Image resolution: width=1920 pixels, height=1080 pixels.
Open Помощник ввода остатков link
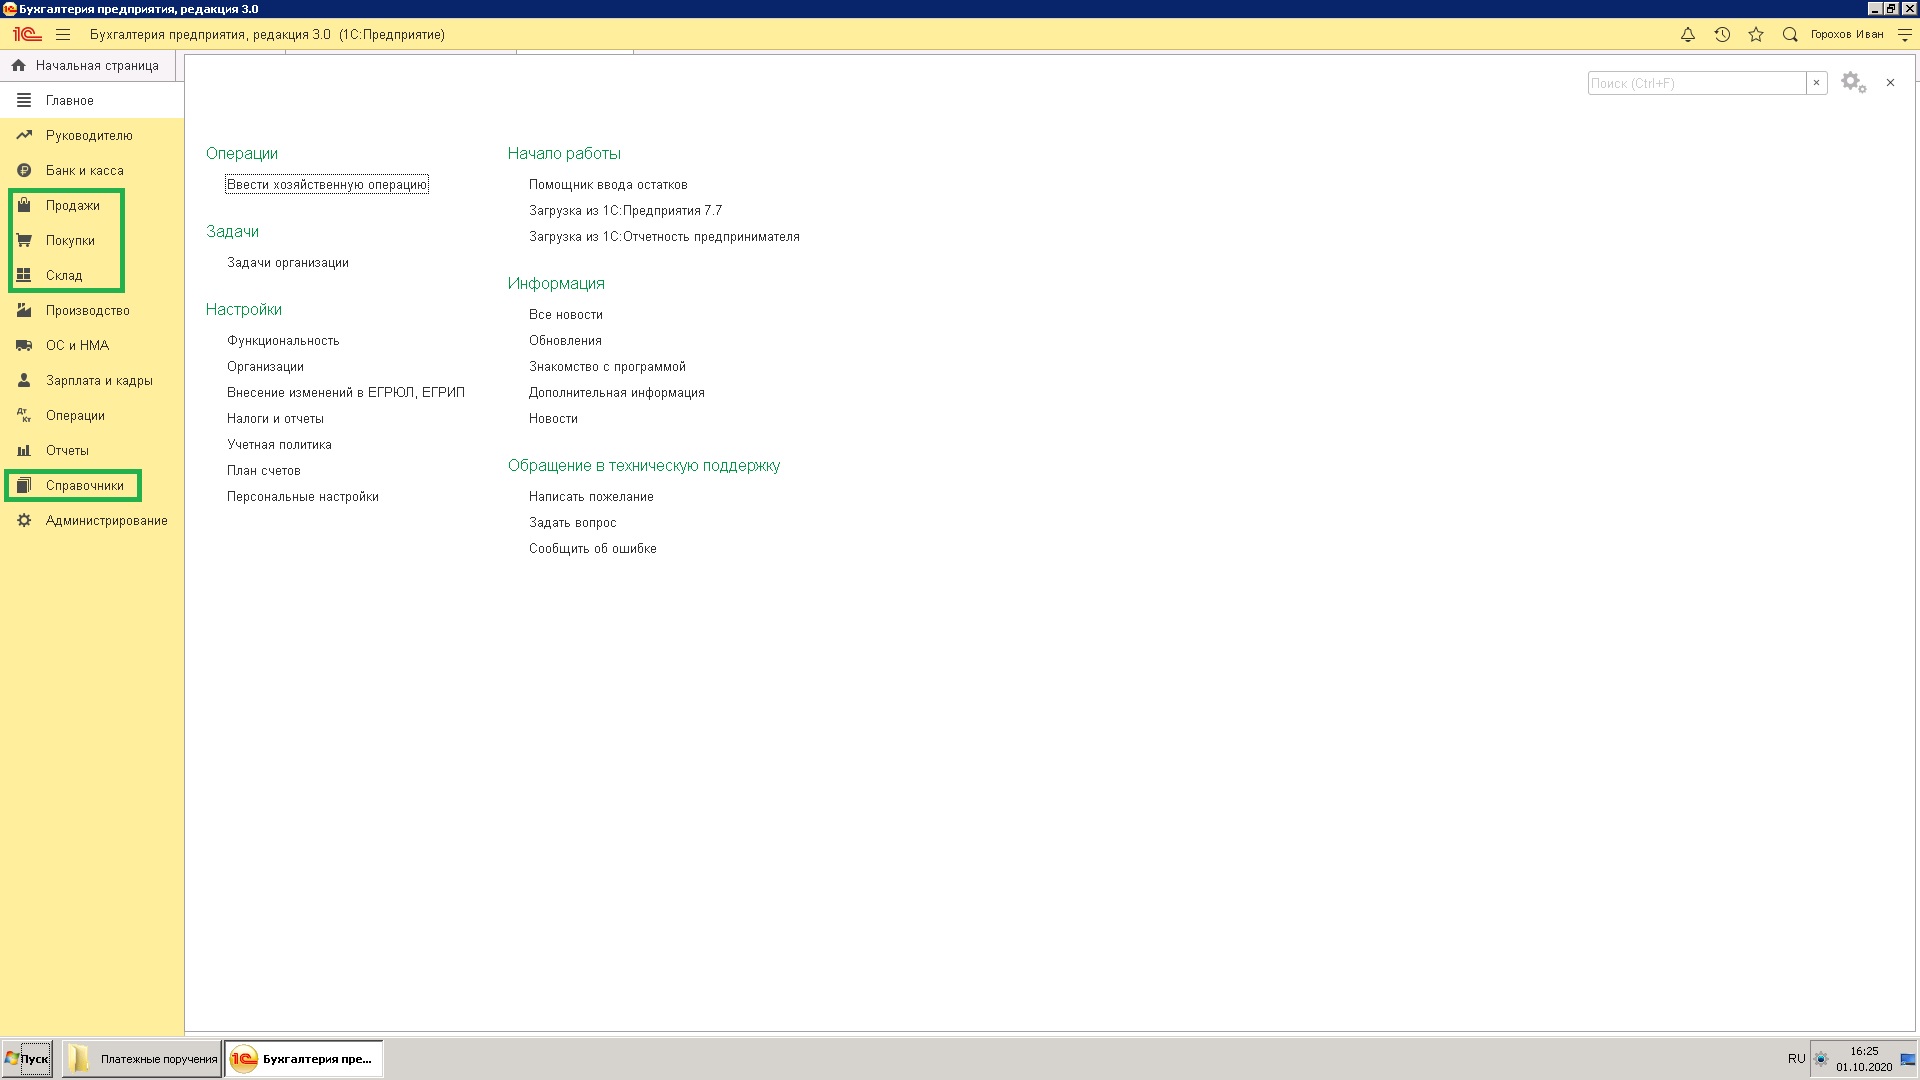coord(608,185)
